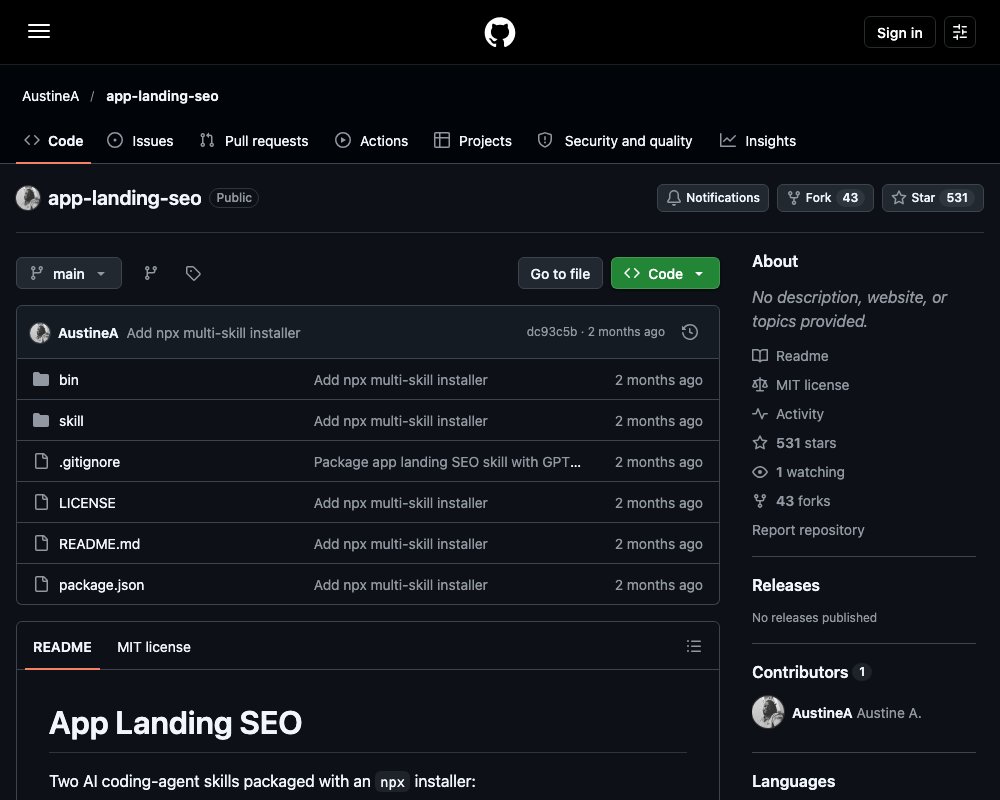
Task: Click the Sign in button
Action: click(x=899, y=33)
